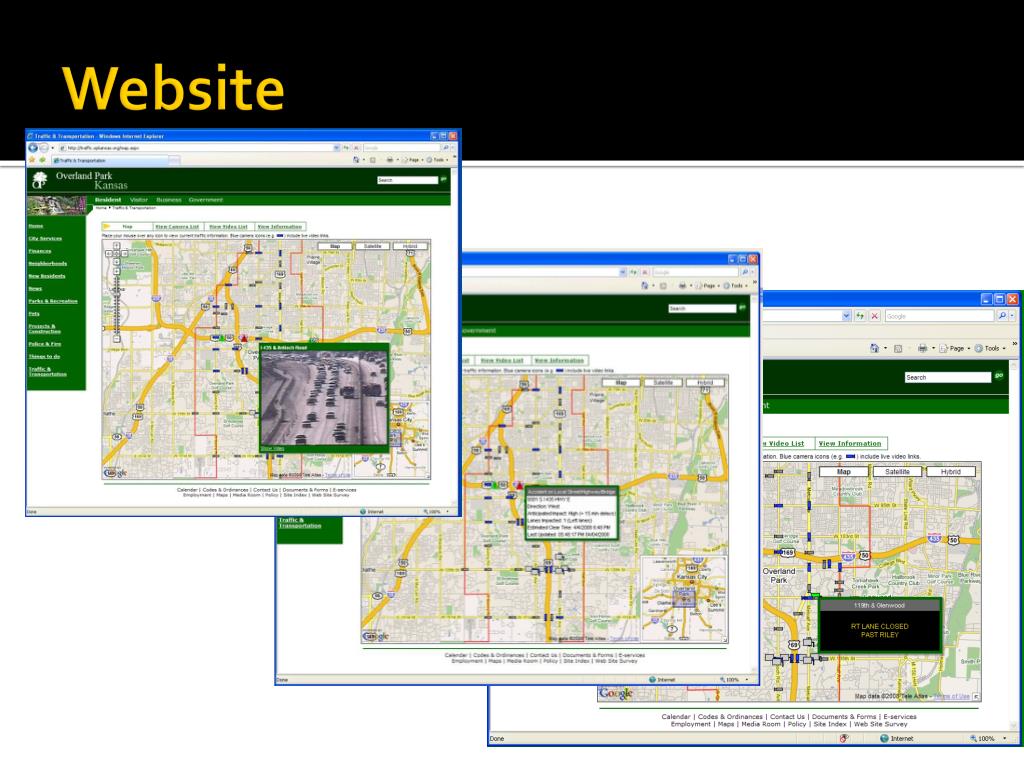Select Satellite view in middle window map
Screen dimensions: 1024x768
point(663,383)
